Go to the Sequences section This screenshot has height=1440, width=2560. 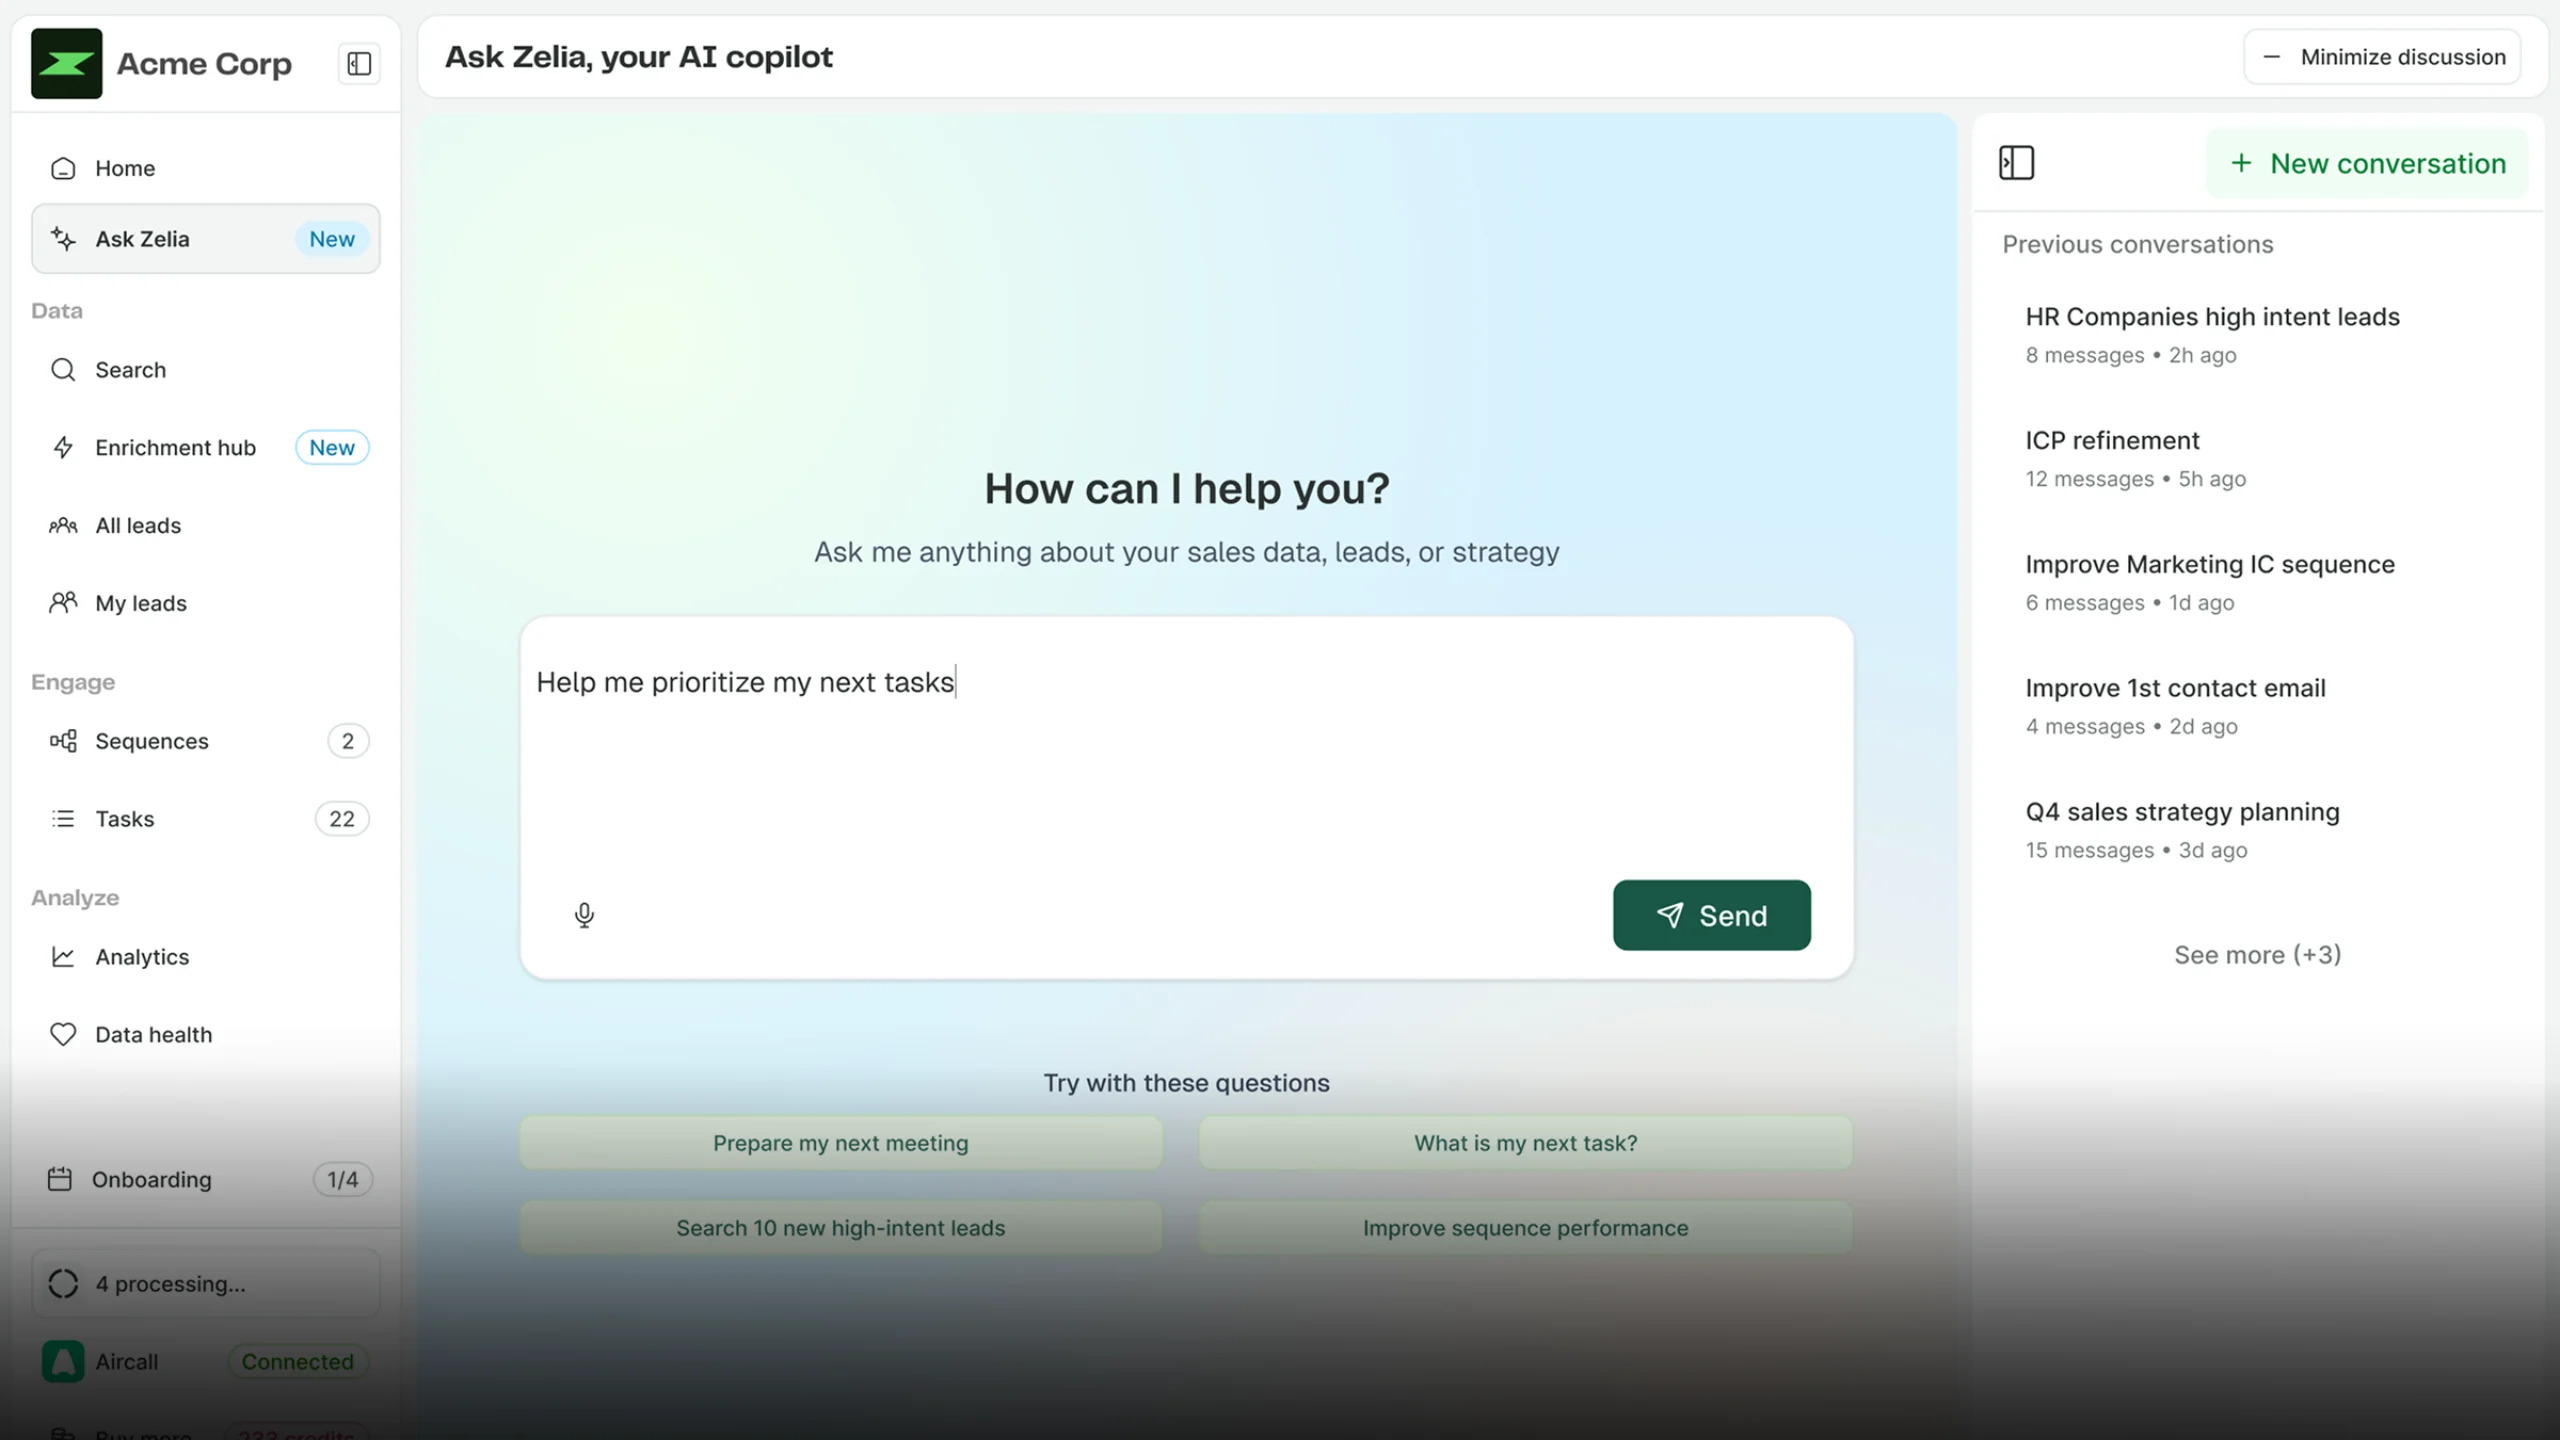[151, 741]
